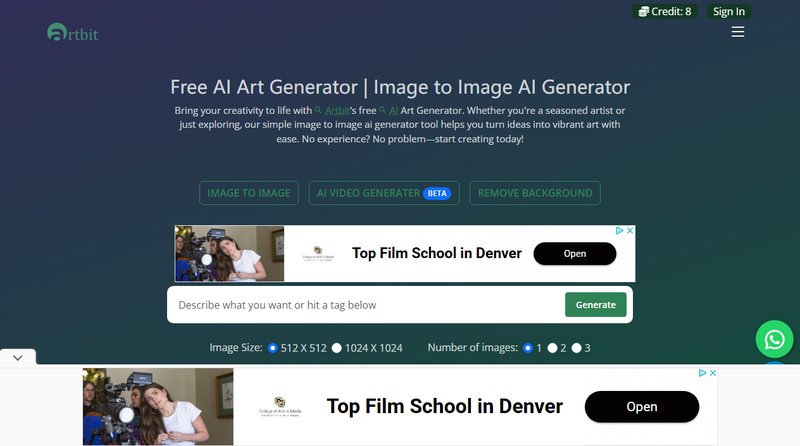Click the prompt description input field
This screenshot has height=446, width=800.
pyautogui.click(x=365, y=305)
